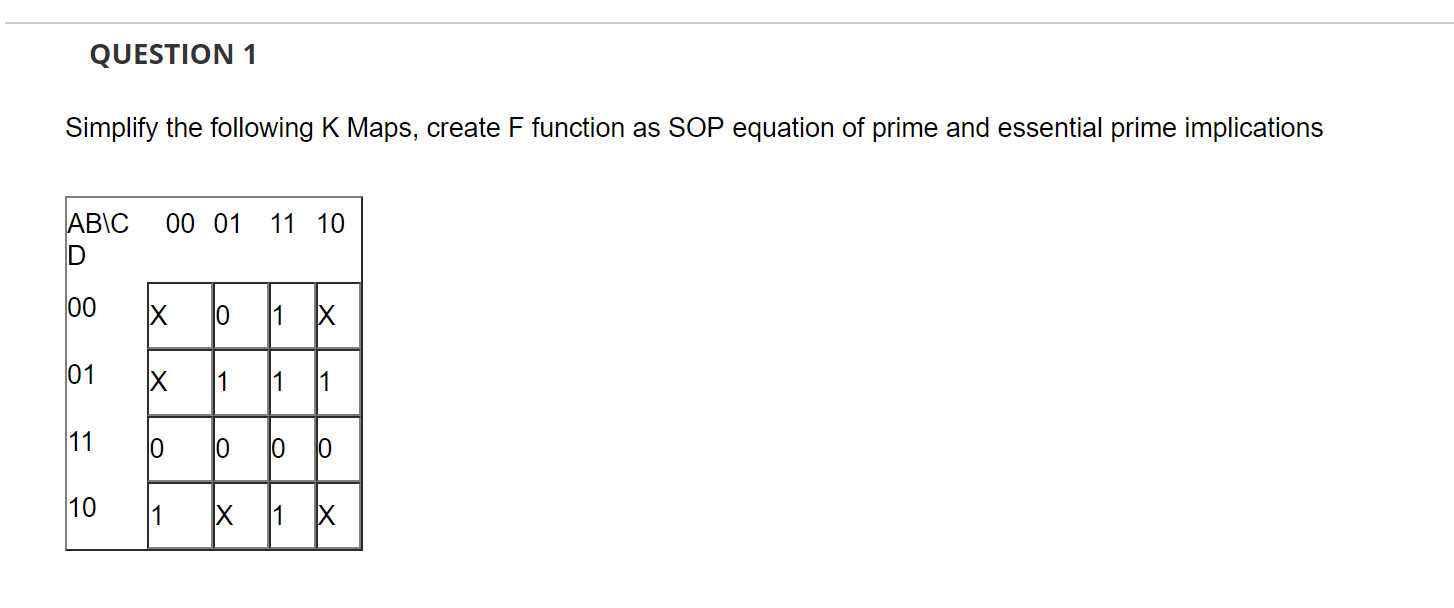Viewport: 1454px width, 608px height.
Task: Click the 1 cell at row 01, column 10
Action: [x=338, y=382]
